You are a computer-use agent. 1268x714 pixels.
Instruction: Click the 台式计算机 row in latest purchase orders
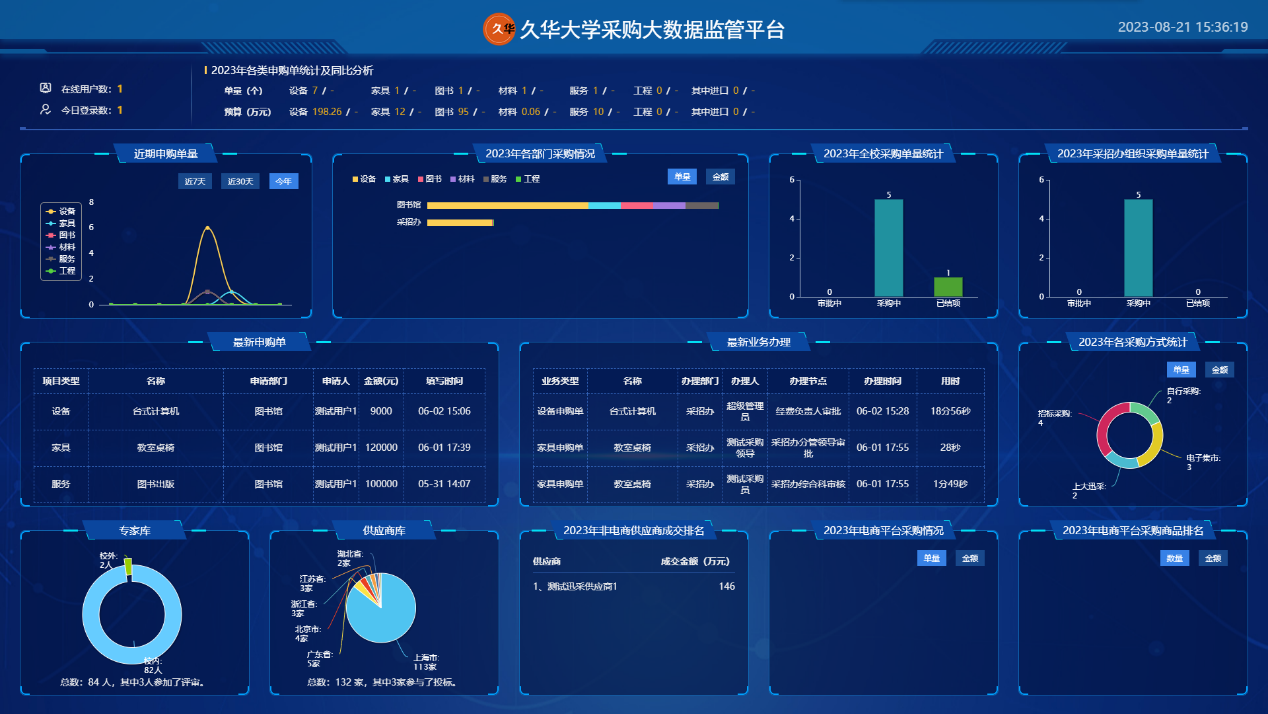tap(156, 410)
